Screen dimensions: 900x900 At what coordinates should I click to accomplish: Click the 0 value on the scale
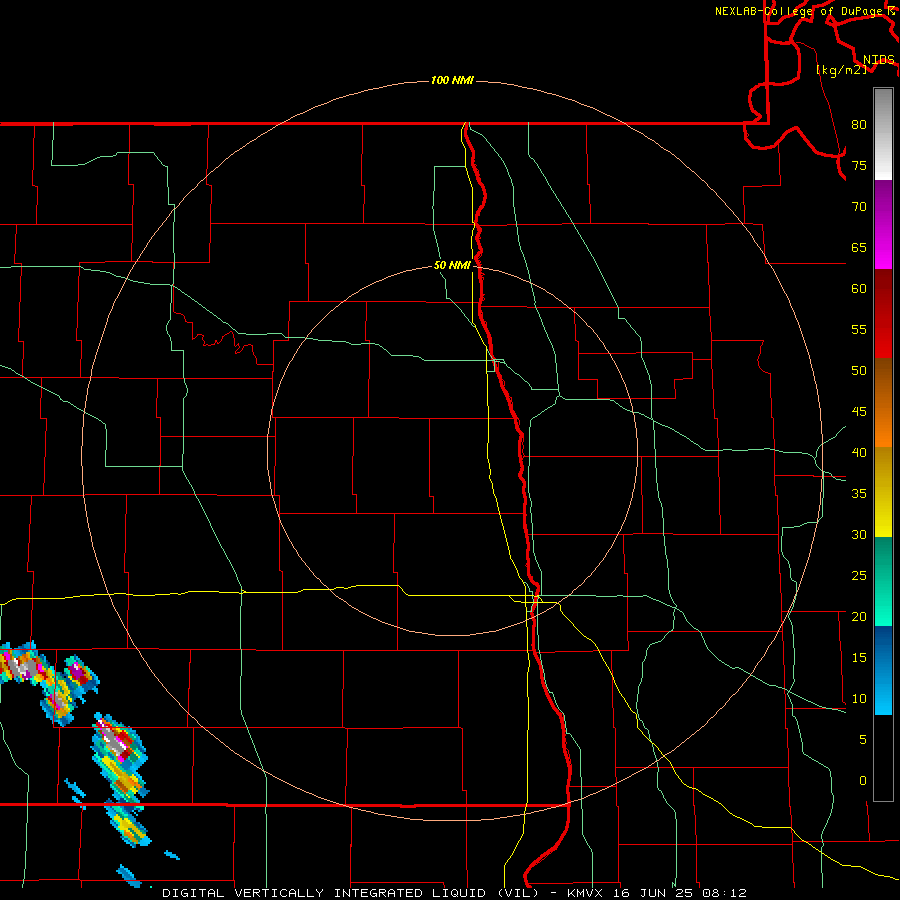[x=863, y=781]
